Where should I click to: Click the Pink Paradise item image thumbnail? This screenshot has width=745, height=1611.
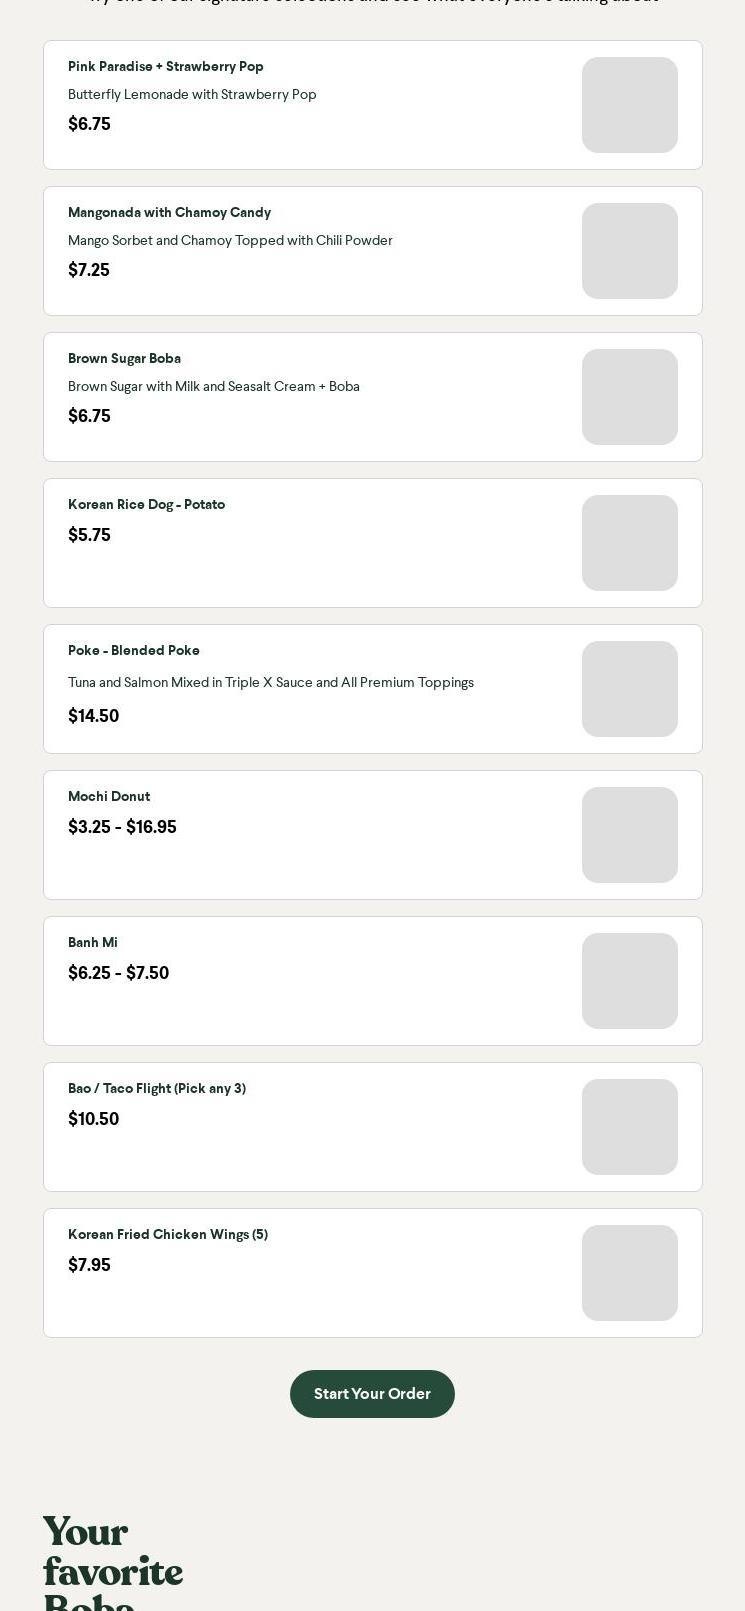630,105
